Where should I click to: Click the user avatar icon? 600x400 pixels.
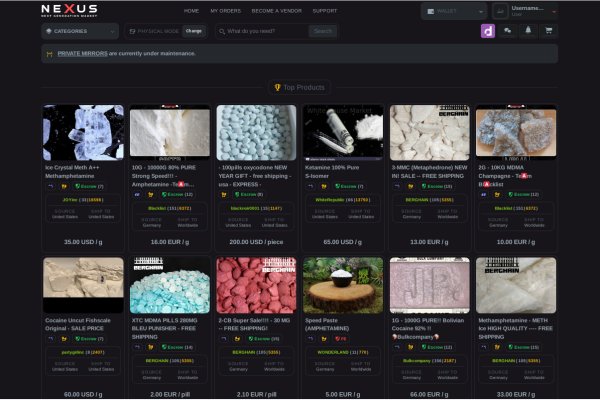click(500, 11)
